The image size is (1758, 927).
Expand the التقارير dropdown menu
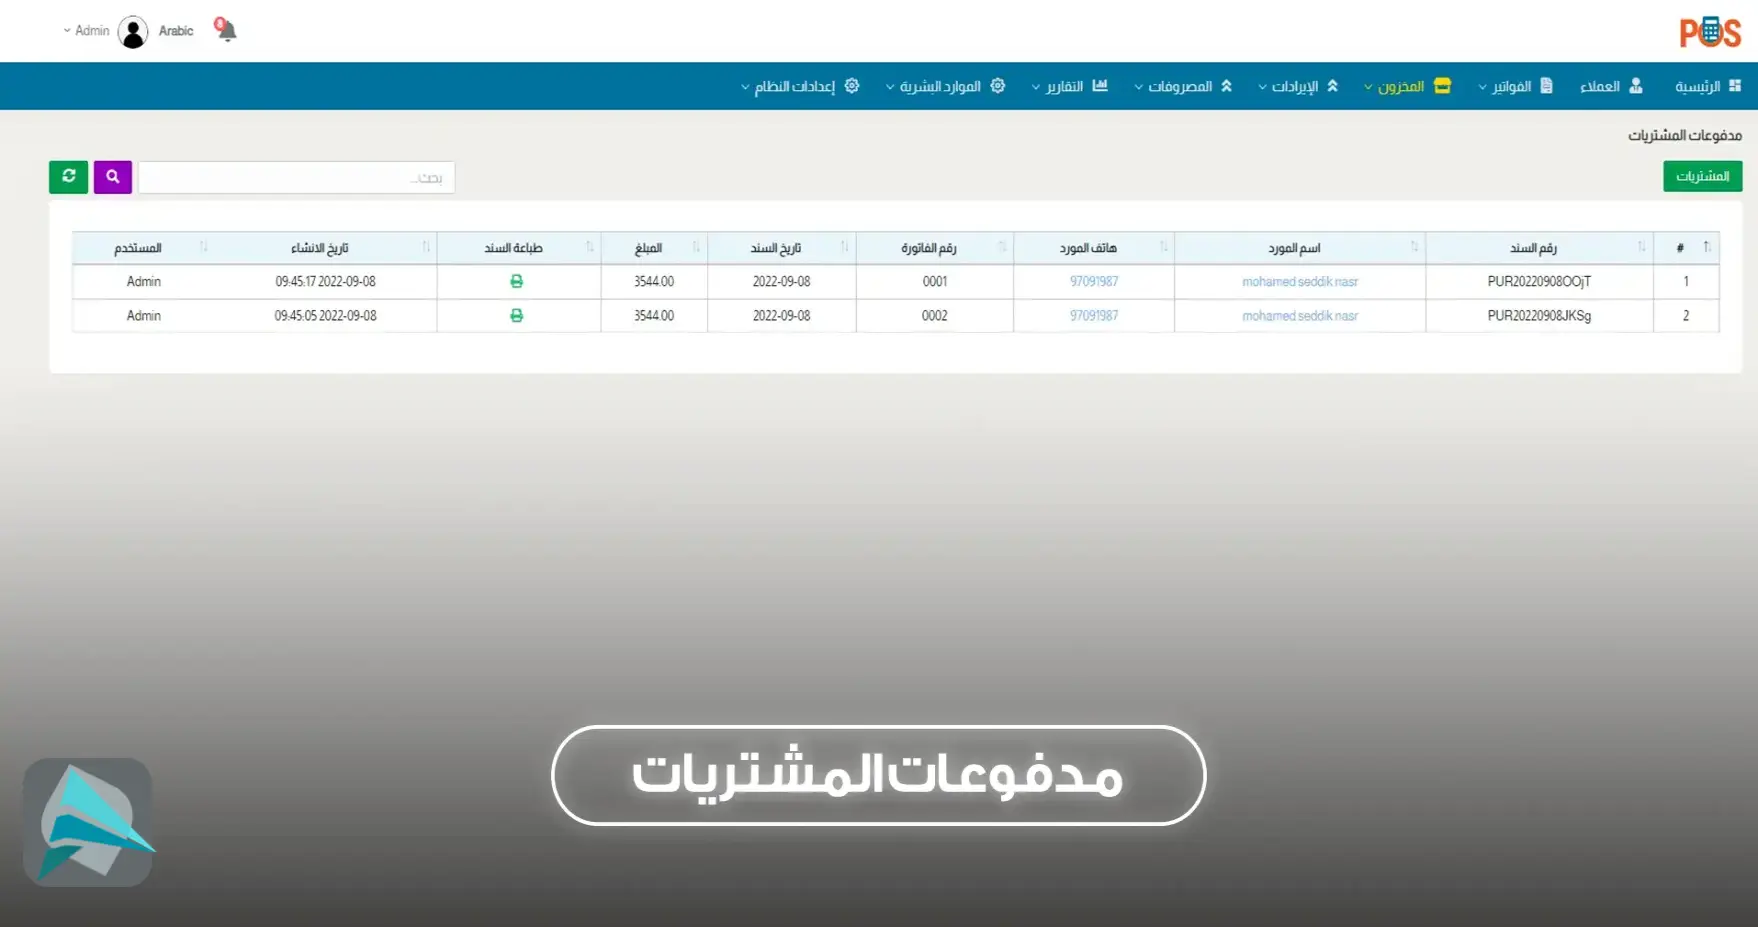click(1070, 87)
